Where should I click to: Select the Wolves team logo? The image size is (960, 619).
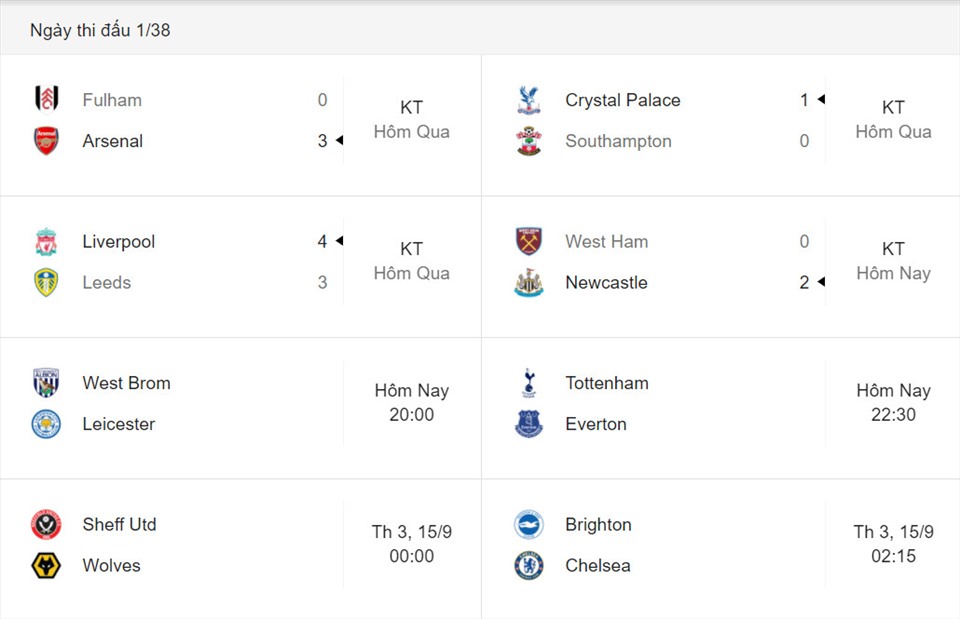click(47, 565)
